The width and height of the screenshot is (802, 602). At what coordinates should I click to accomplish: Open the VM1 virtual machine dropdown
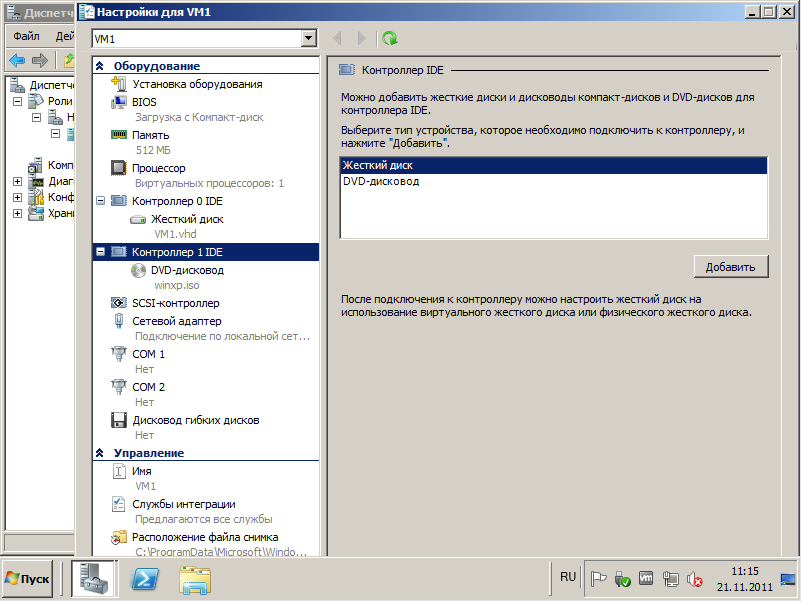pyautogui.click(x=308, y=38)
